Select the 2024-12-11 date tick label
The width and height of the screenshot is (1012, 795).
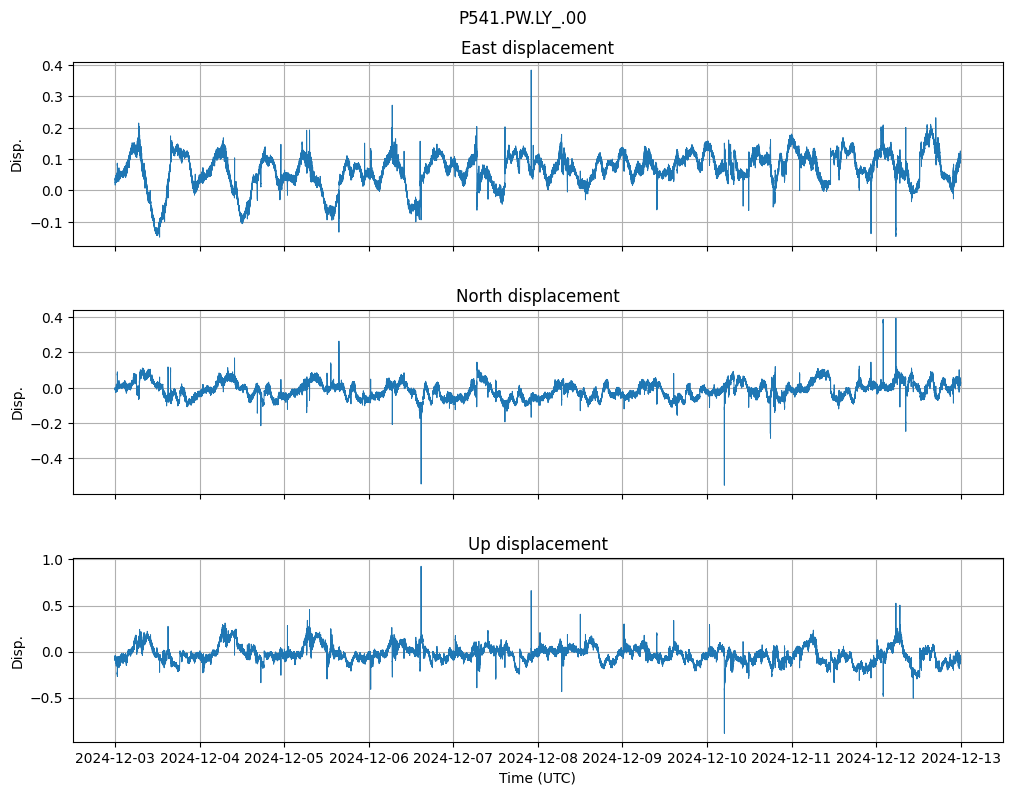[x=792, y=758]
